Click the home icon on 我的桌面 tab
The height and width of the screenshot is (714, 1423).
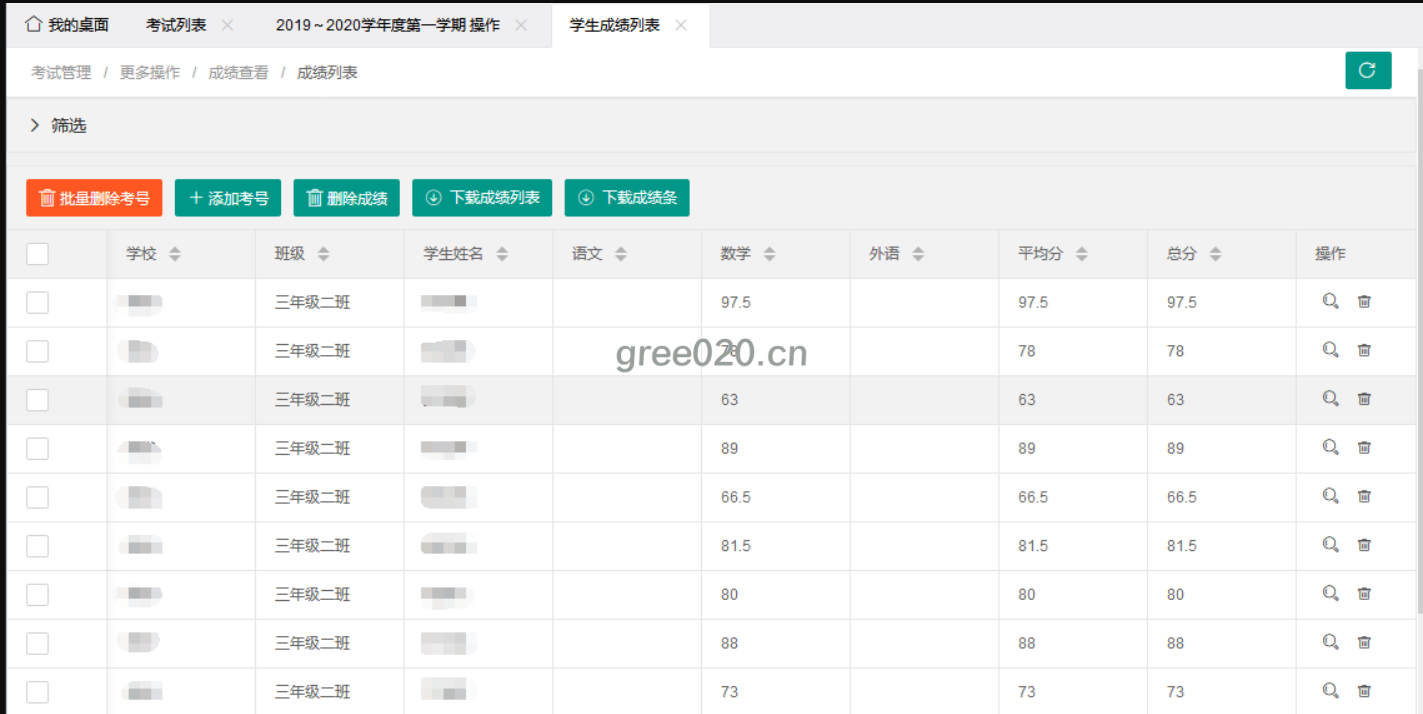[x=33, y=25]
